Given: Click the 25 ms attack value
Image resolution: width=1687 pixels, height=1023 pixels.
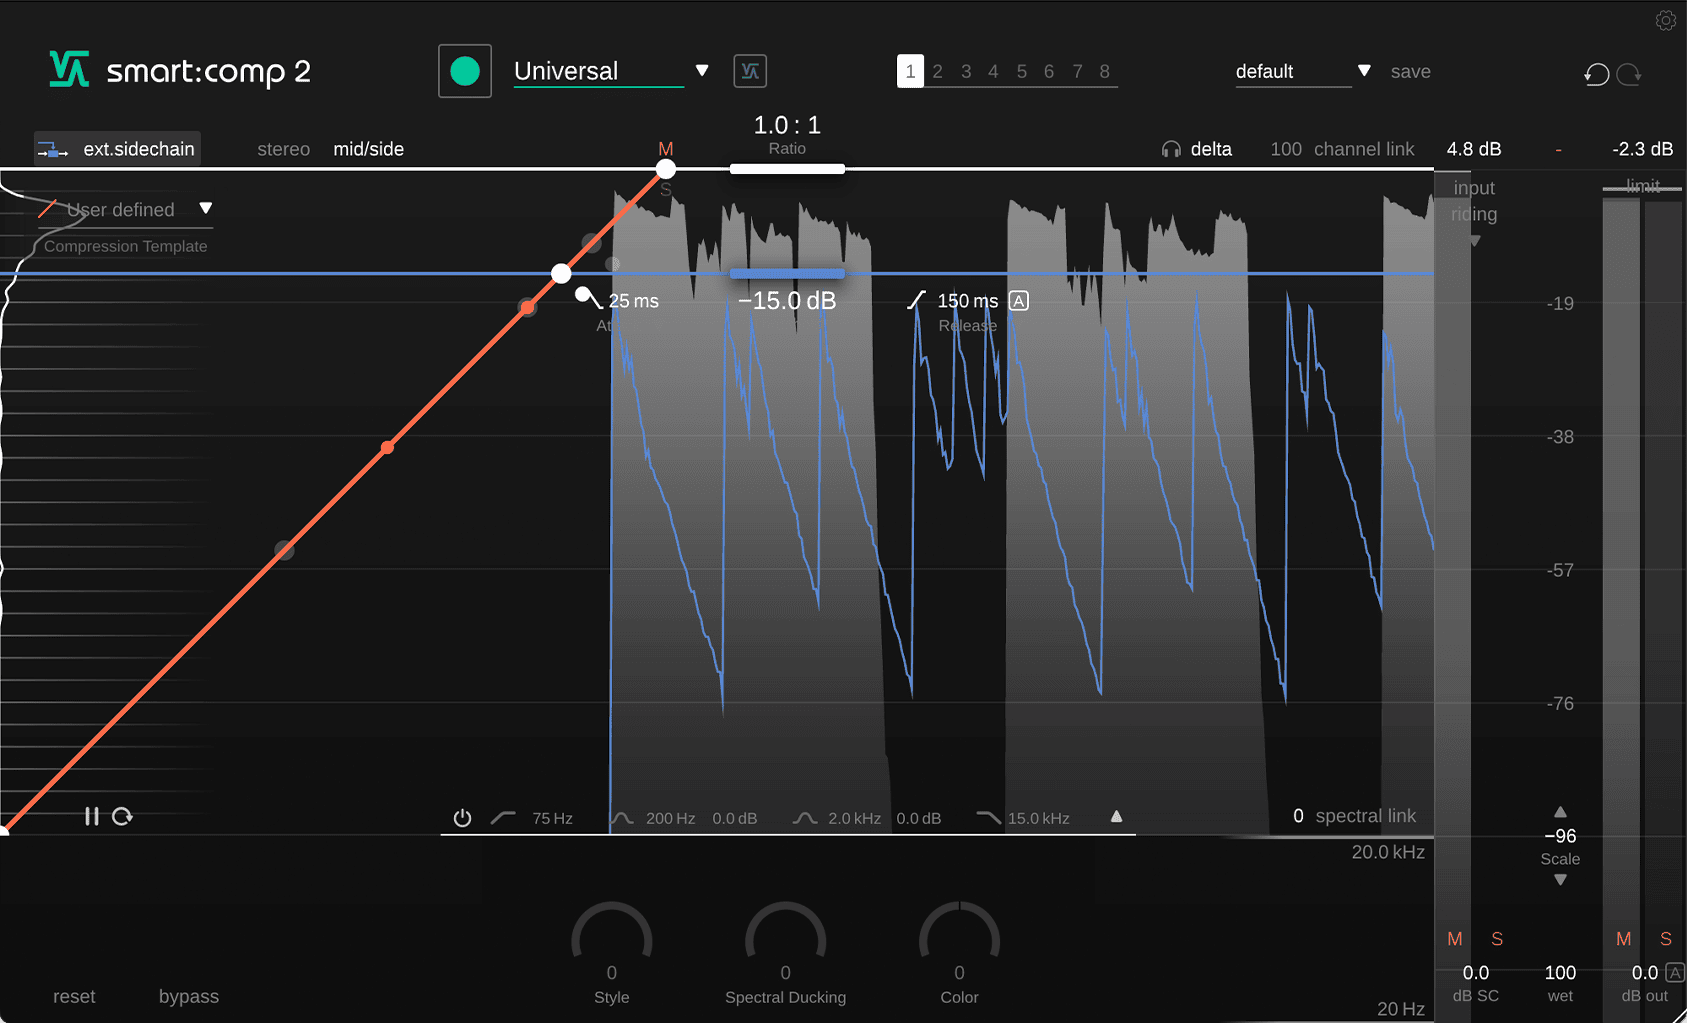Looking at the screenshot, I should pyautogui.click(x=634, y=301).
